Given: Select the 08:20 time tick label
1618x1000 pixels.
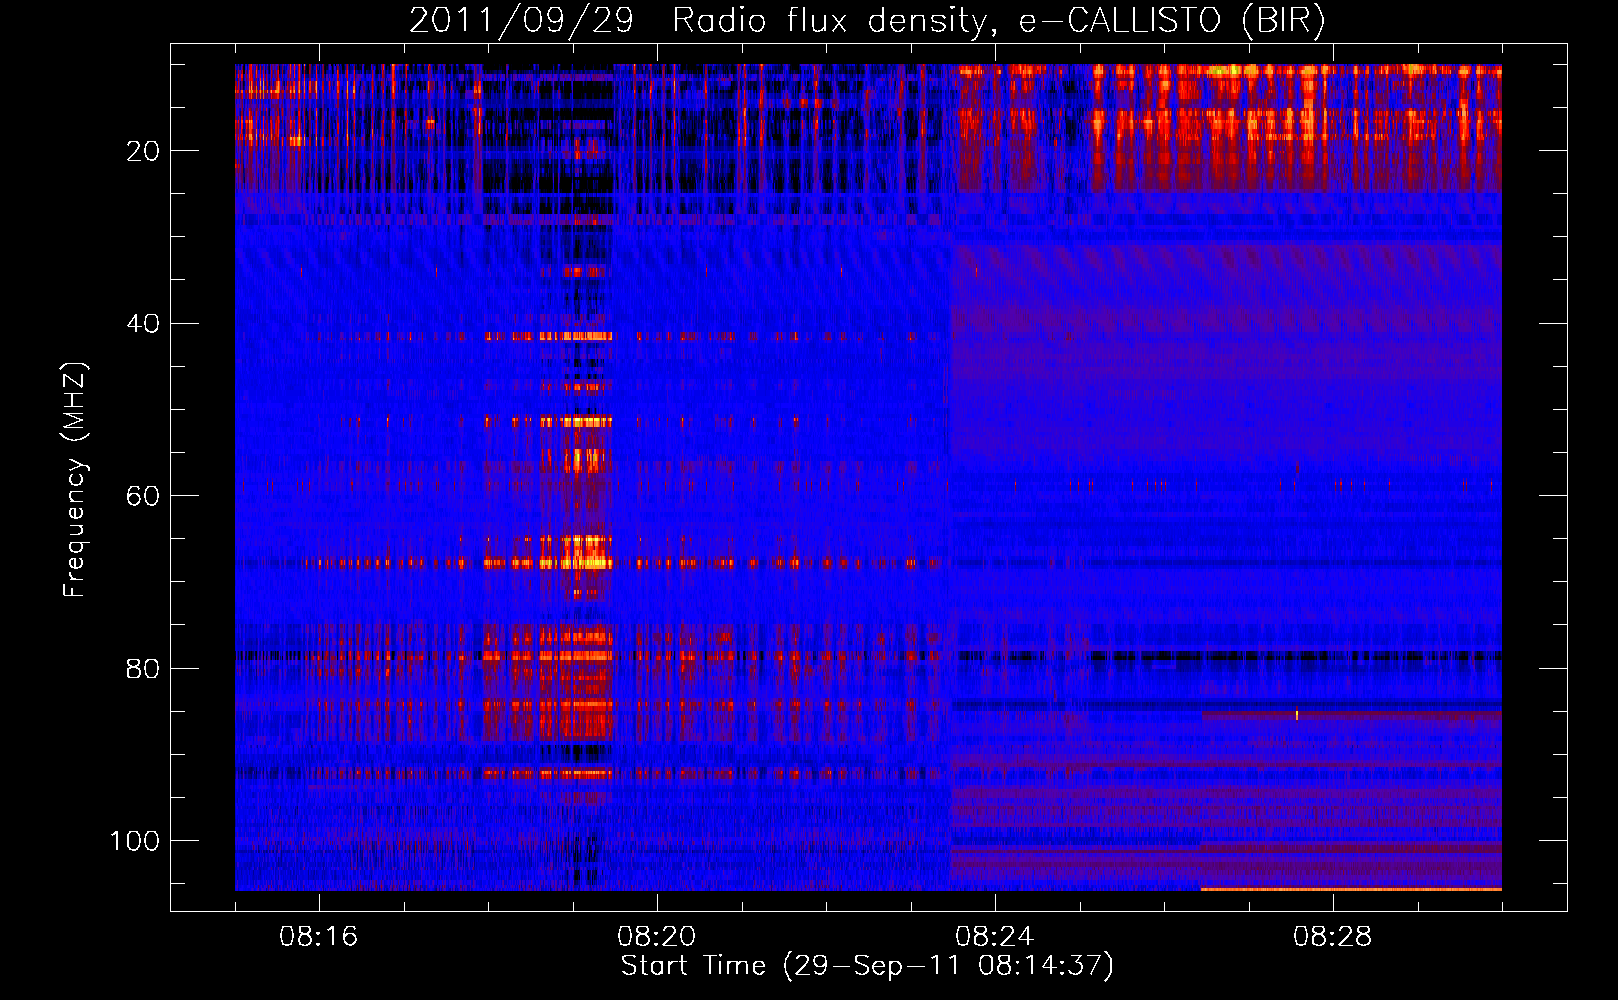Looking at the screenshot, I should (657, 937).
